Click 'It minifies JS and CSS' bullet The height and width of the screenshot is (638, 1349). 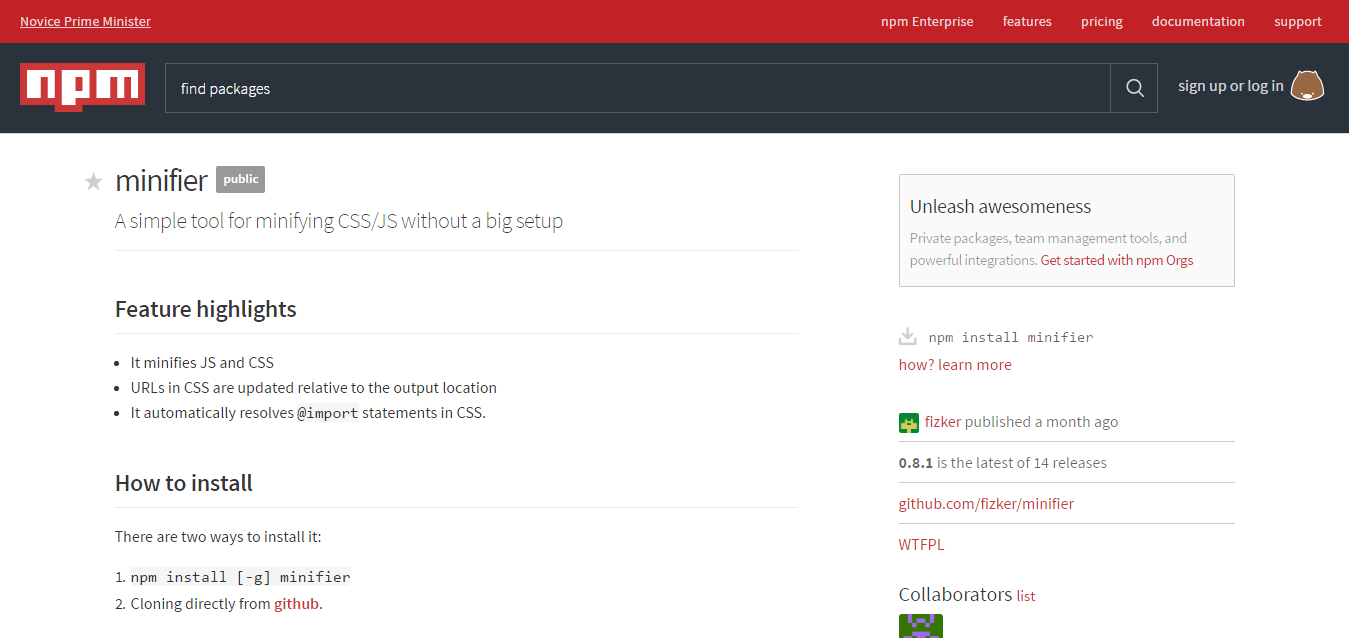[x=202, y=363]
